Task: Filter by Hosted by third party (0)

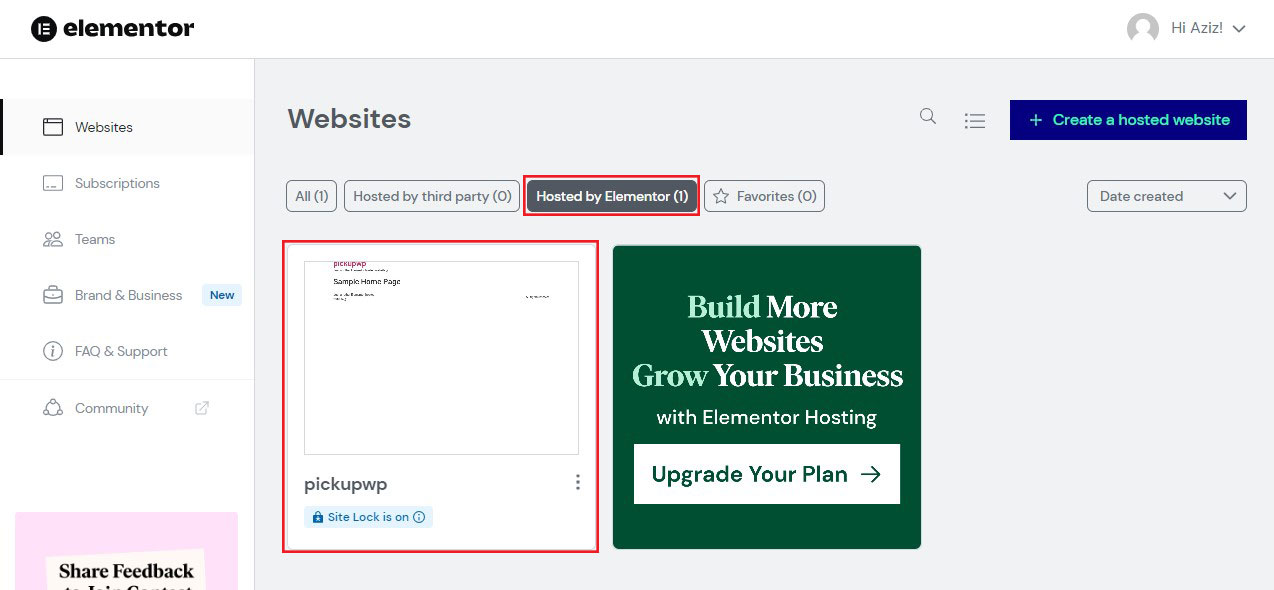Action: 432,196
